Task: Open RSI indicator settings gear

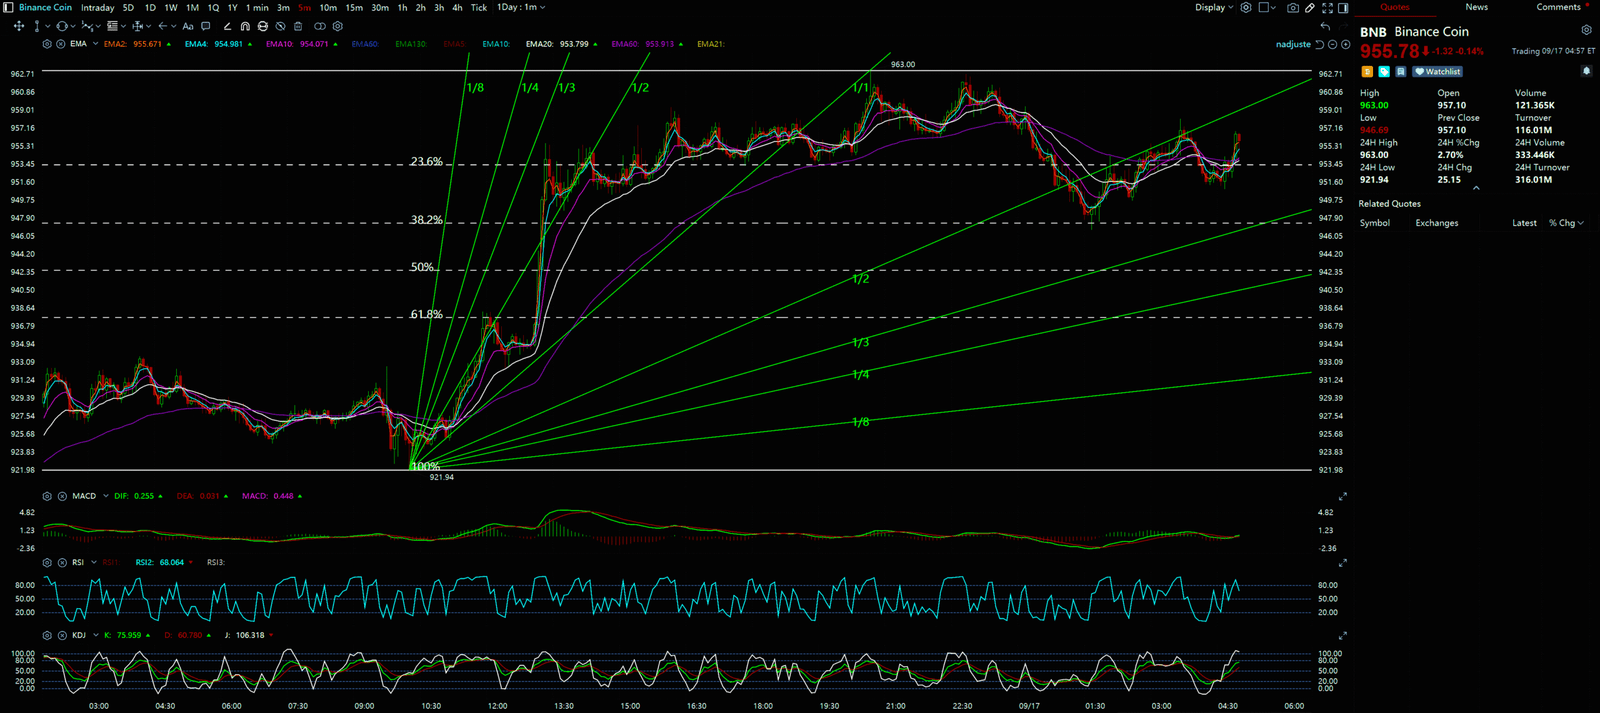Action: 47,562
